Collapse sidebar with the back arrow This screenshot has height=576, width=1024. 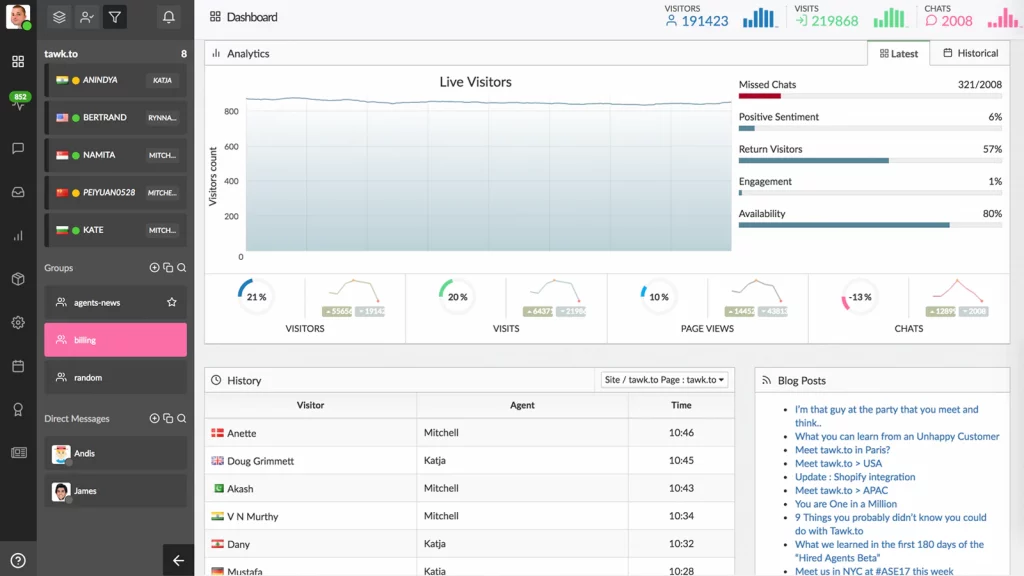[178, 560]
